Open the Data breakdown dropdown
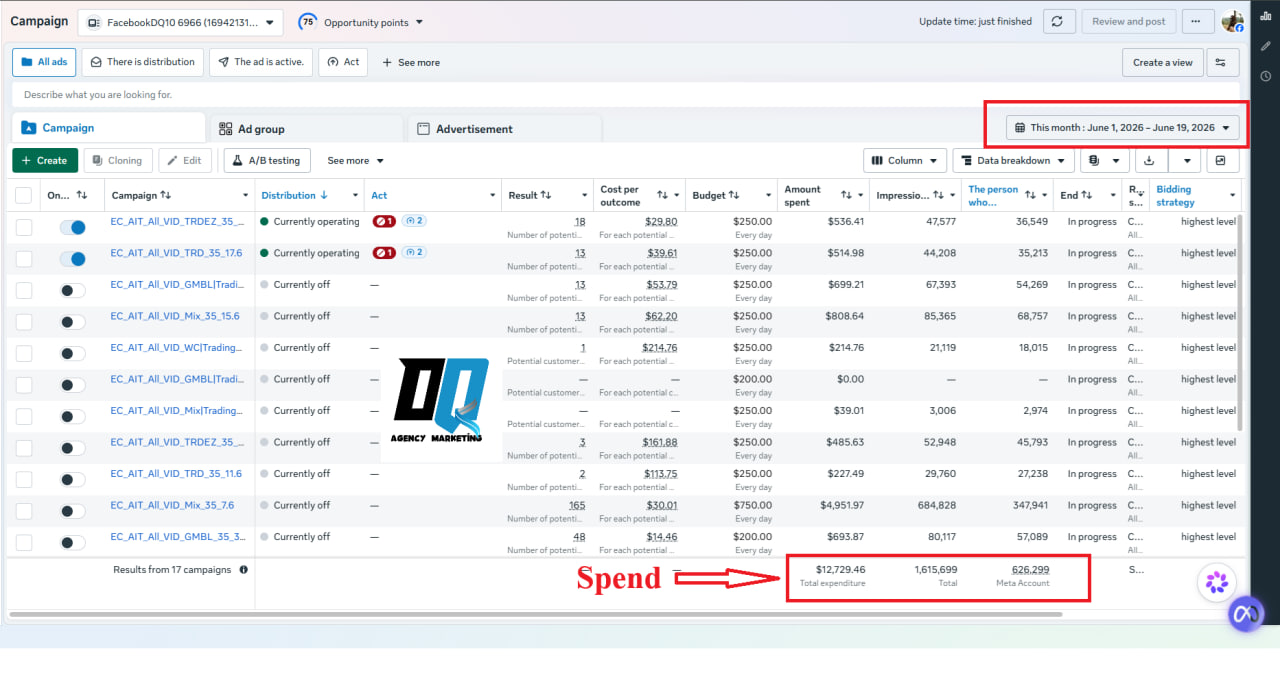Screen dimensions: 1280x673 tap(1013, 160)
